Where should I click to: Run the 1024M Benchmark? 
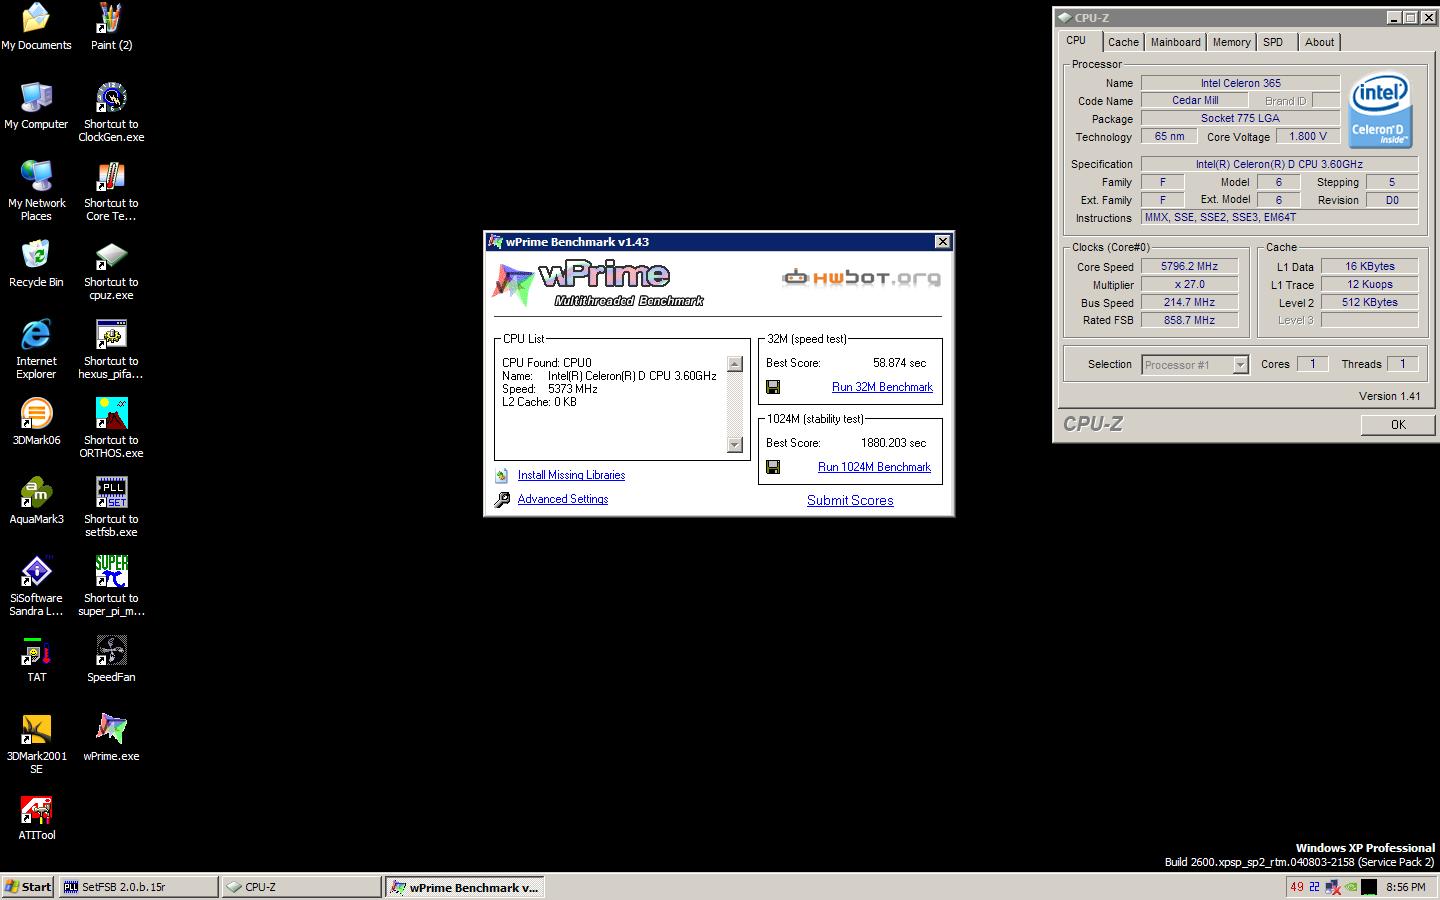coord(874,467)
